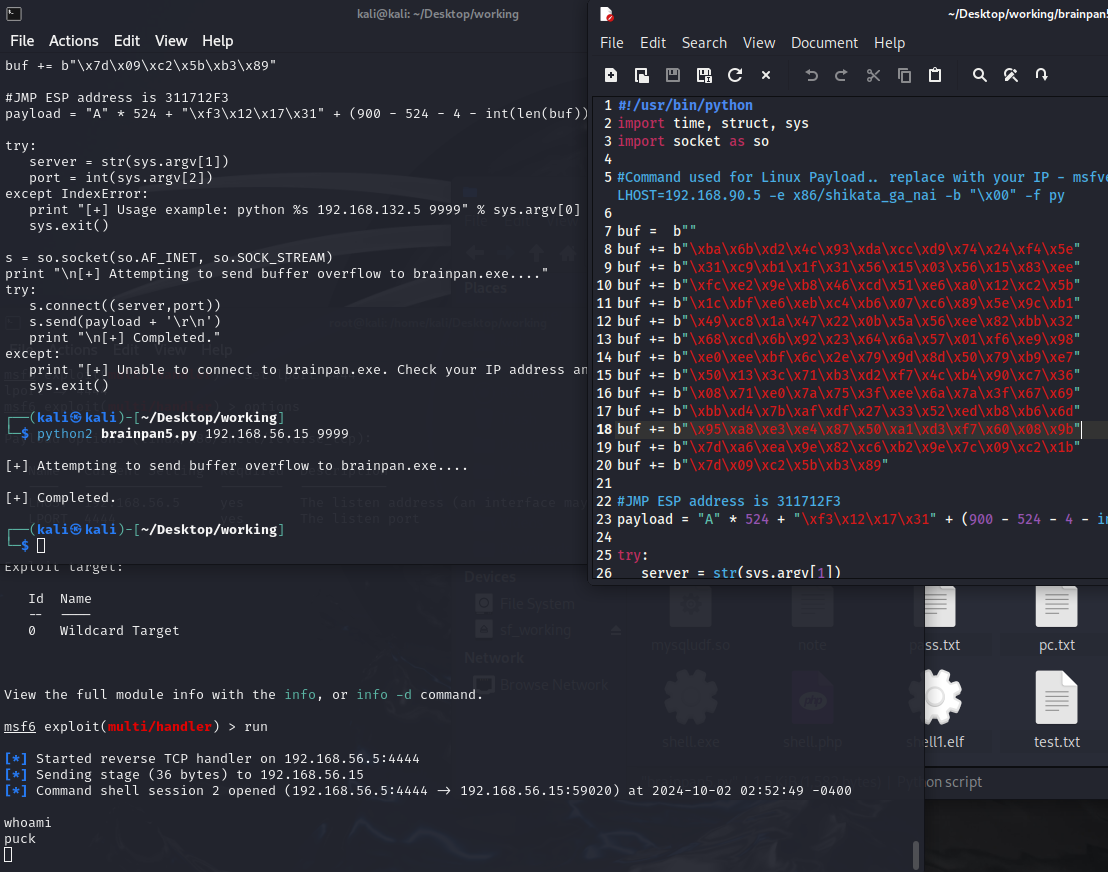1108x872 pixels.
Task: Select the test.txt file icon
Action: point(1056,698)
